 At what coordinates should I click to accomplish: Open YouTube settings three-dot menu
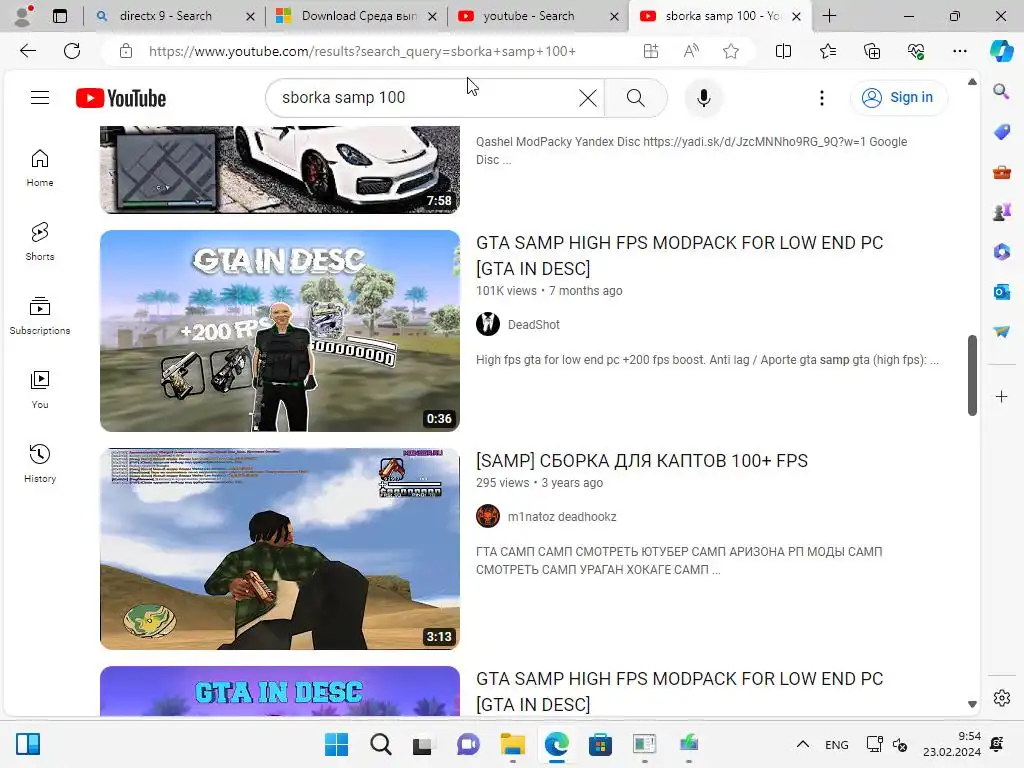click(822, 98)
